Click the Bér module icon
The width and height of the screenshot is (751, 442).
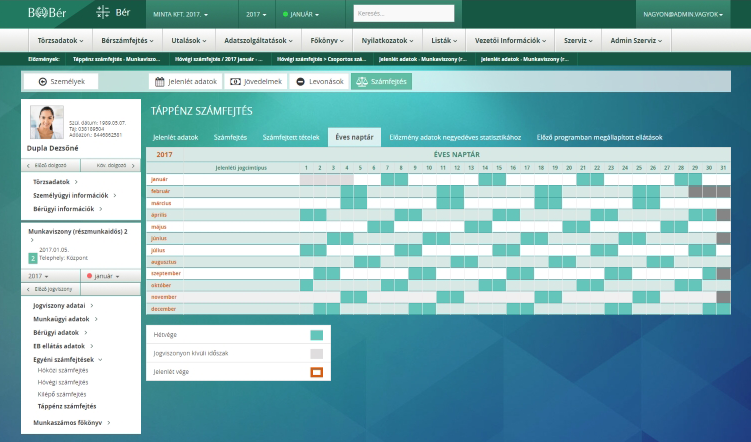[103, 12]
